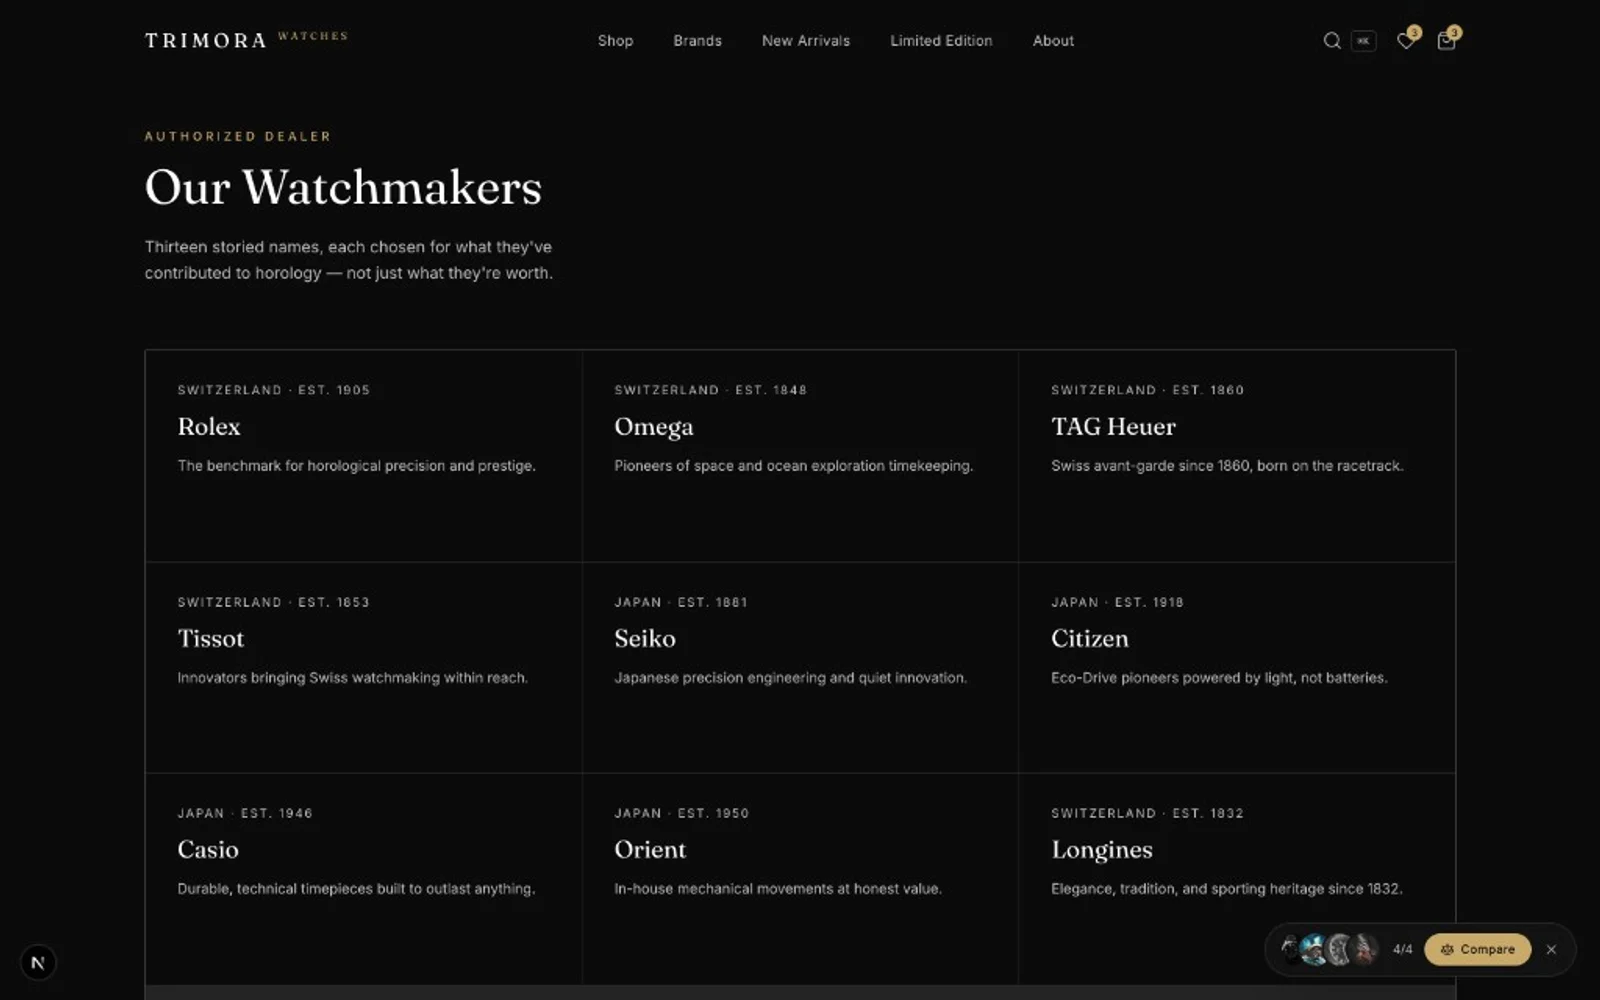The image size is (1600, 1000).
Task: Click 'JAPAN · EST. 1946' label
Action: pos(245,813)
